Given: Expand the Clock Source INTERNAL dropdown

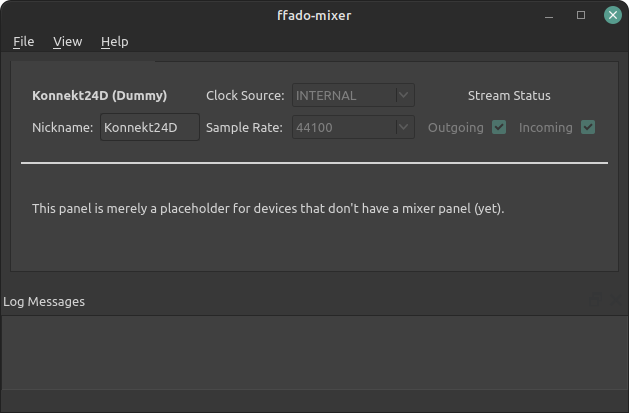Looking at the screenshot, I should click(x=353, y=96).
